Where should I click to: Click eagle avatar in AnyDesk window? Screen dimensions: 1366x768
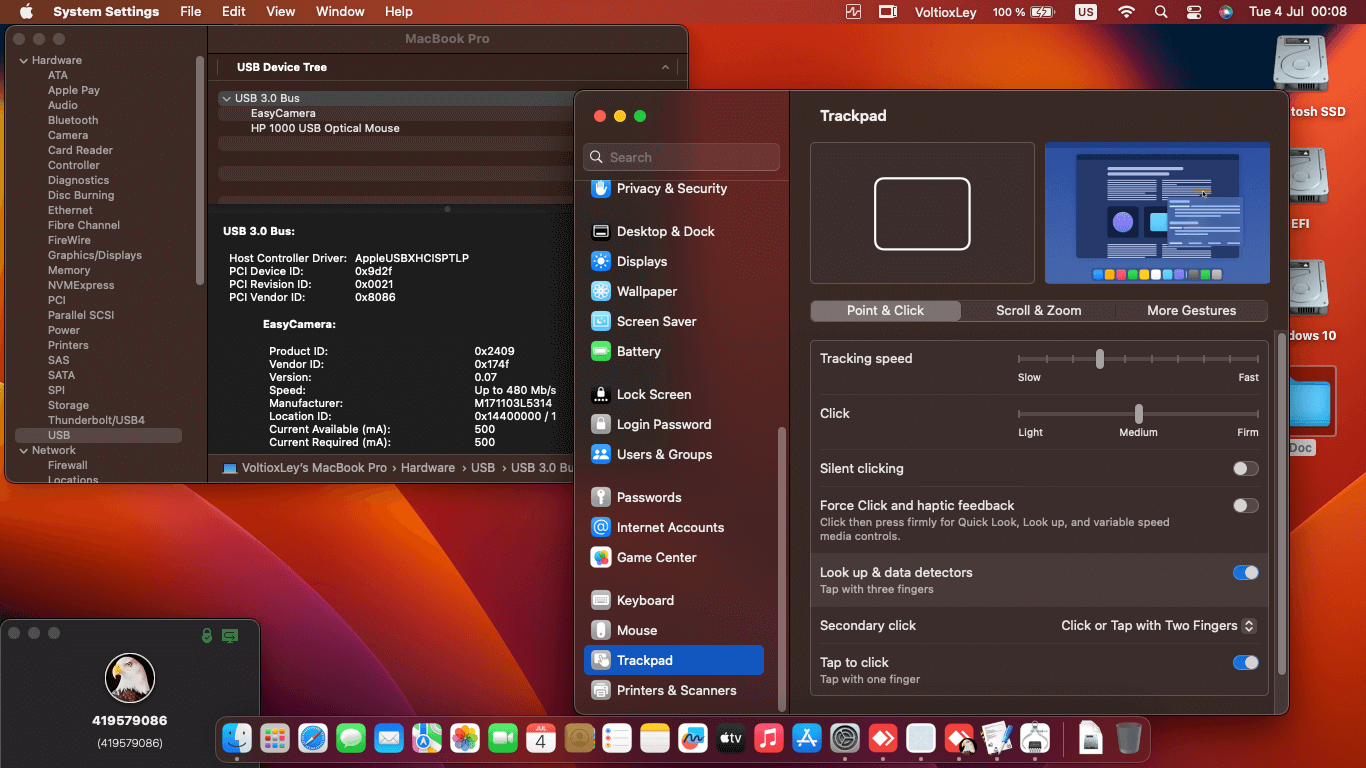130,678
